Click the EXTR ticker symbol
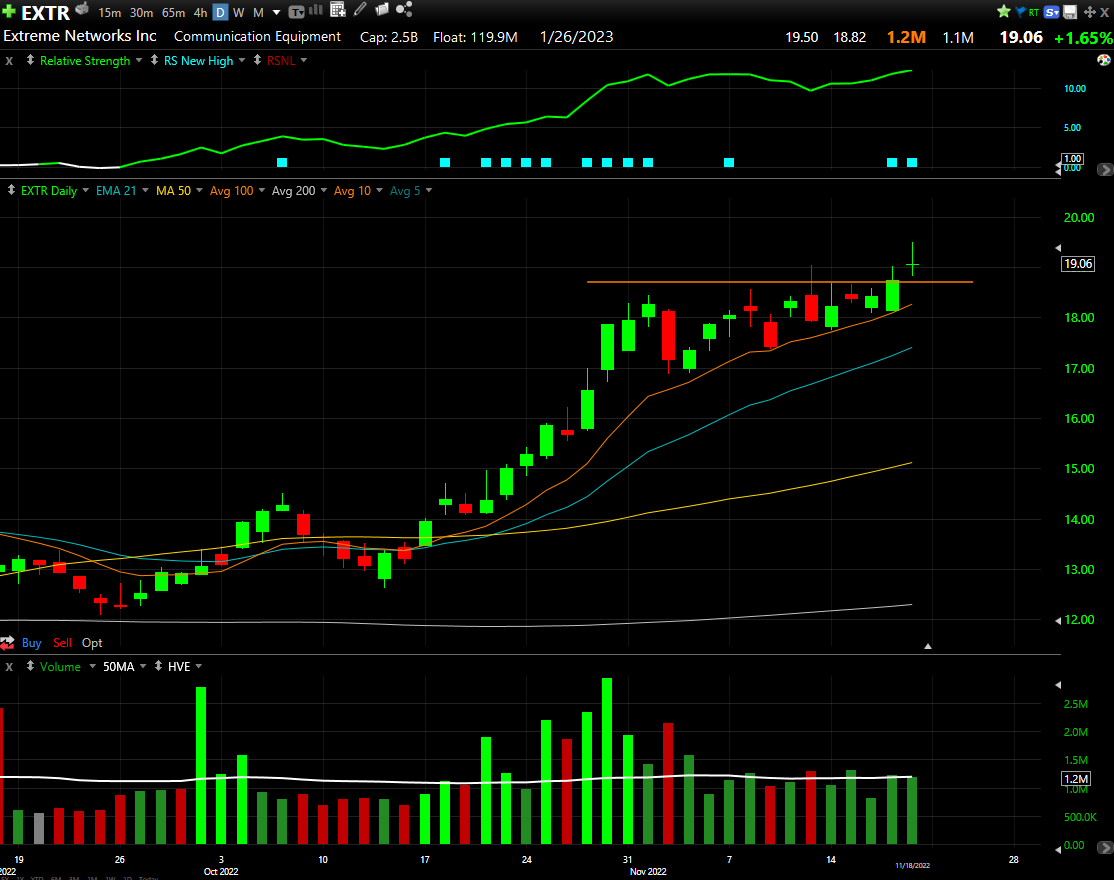 [45, 13]
